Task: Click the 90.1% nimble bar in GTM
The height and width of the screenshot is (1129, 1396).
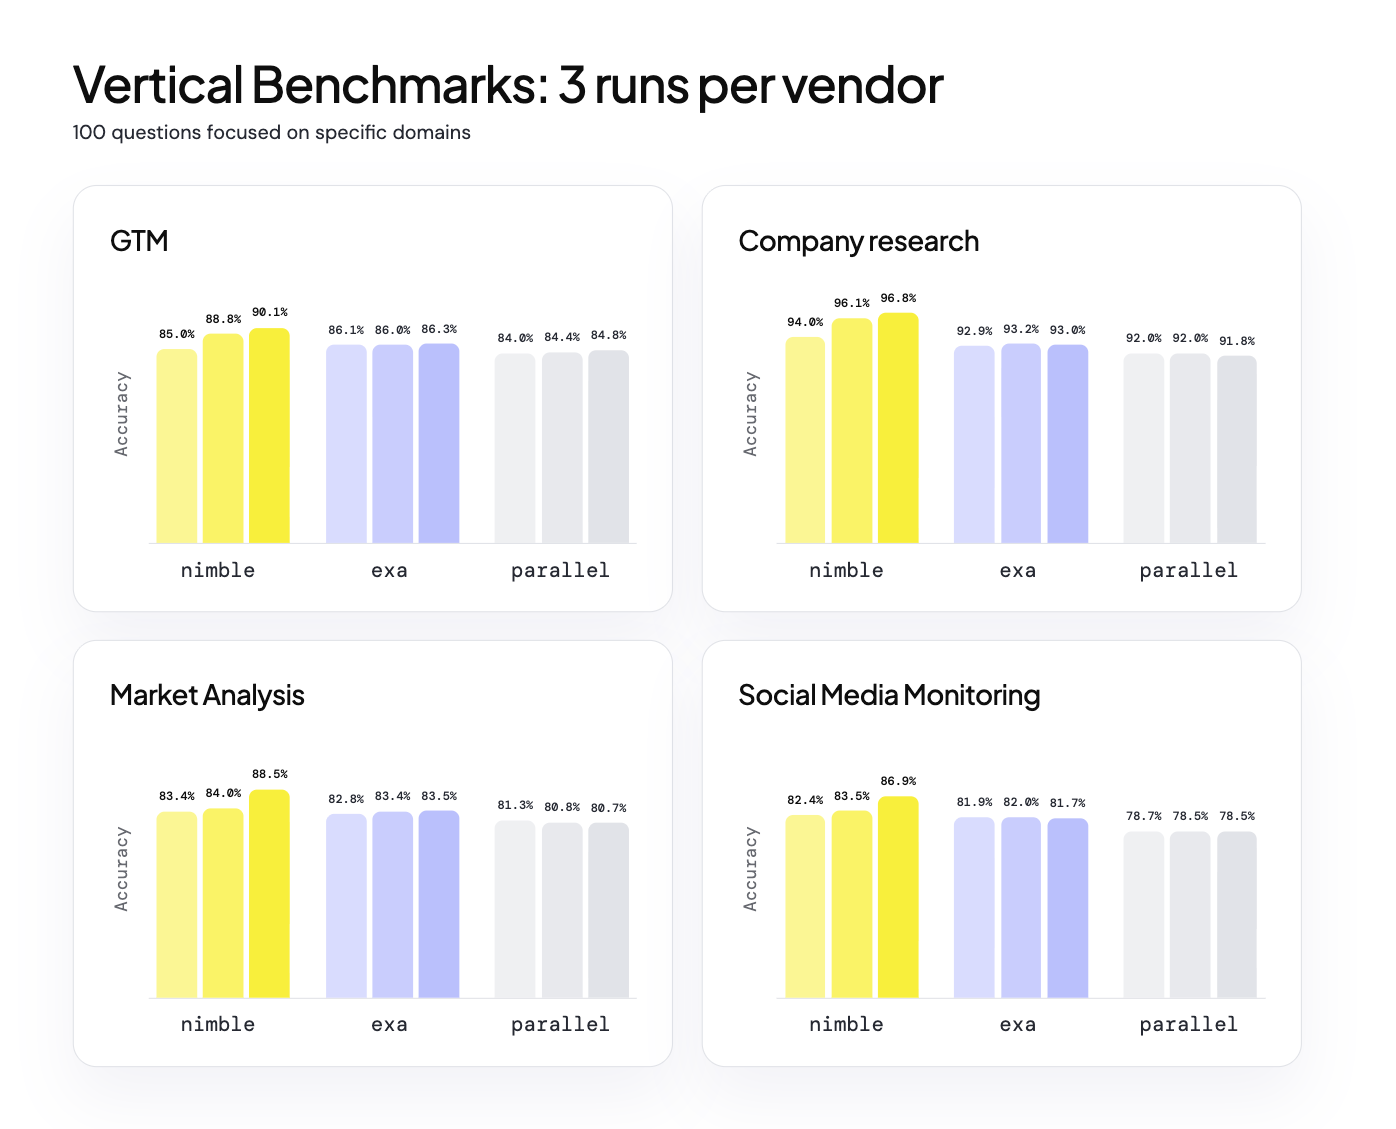Action: [x=269, y=436]
